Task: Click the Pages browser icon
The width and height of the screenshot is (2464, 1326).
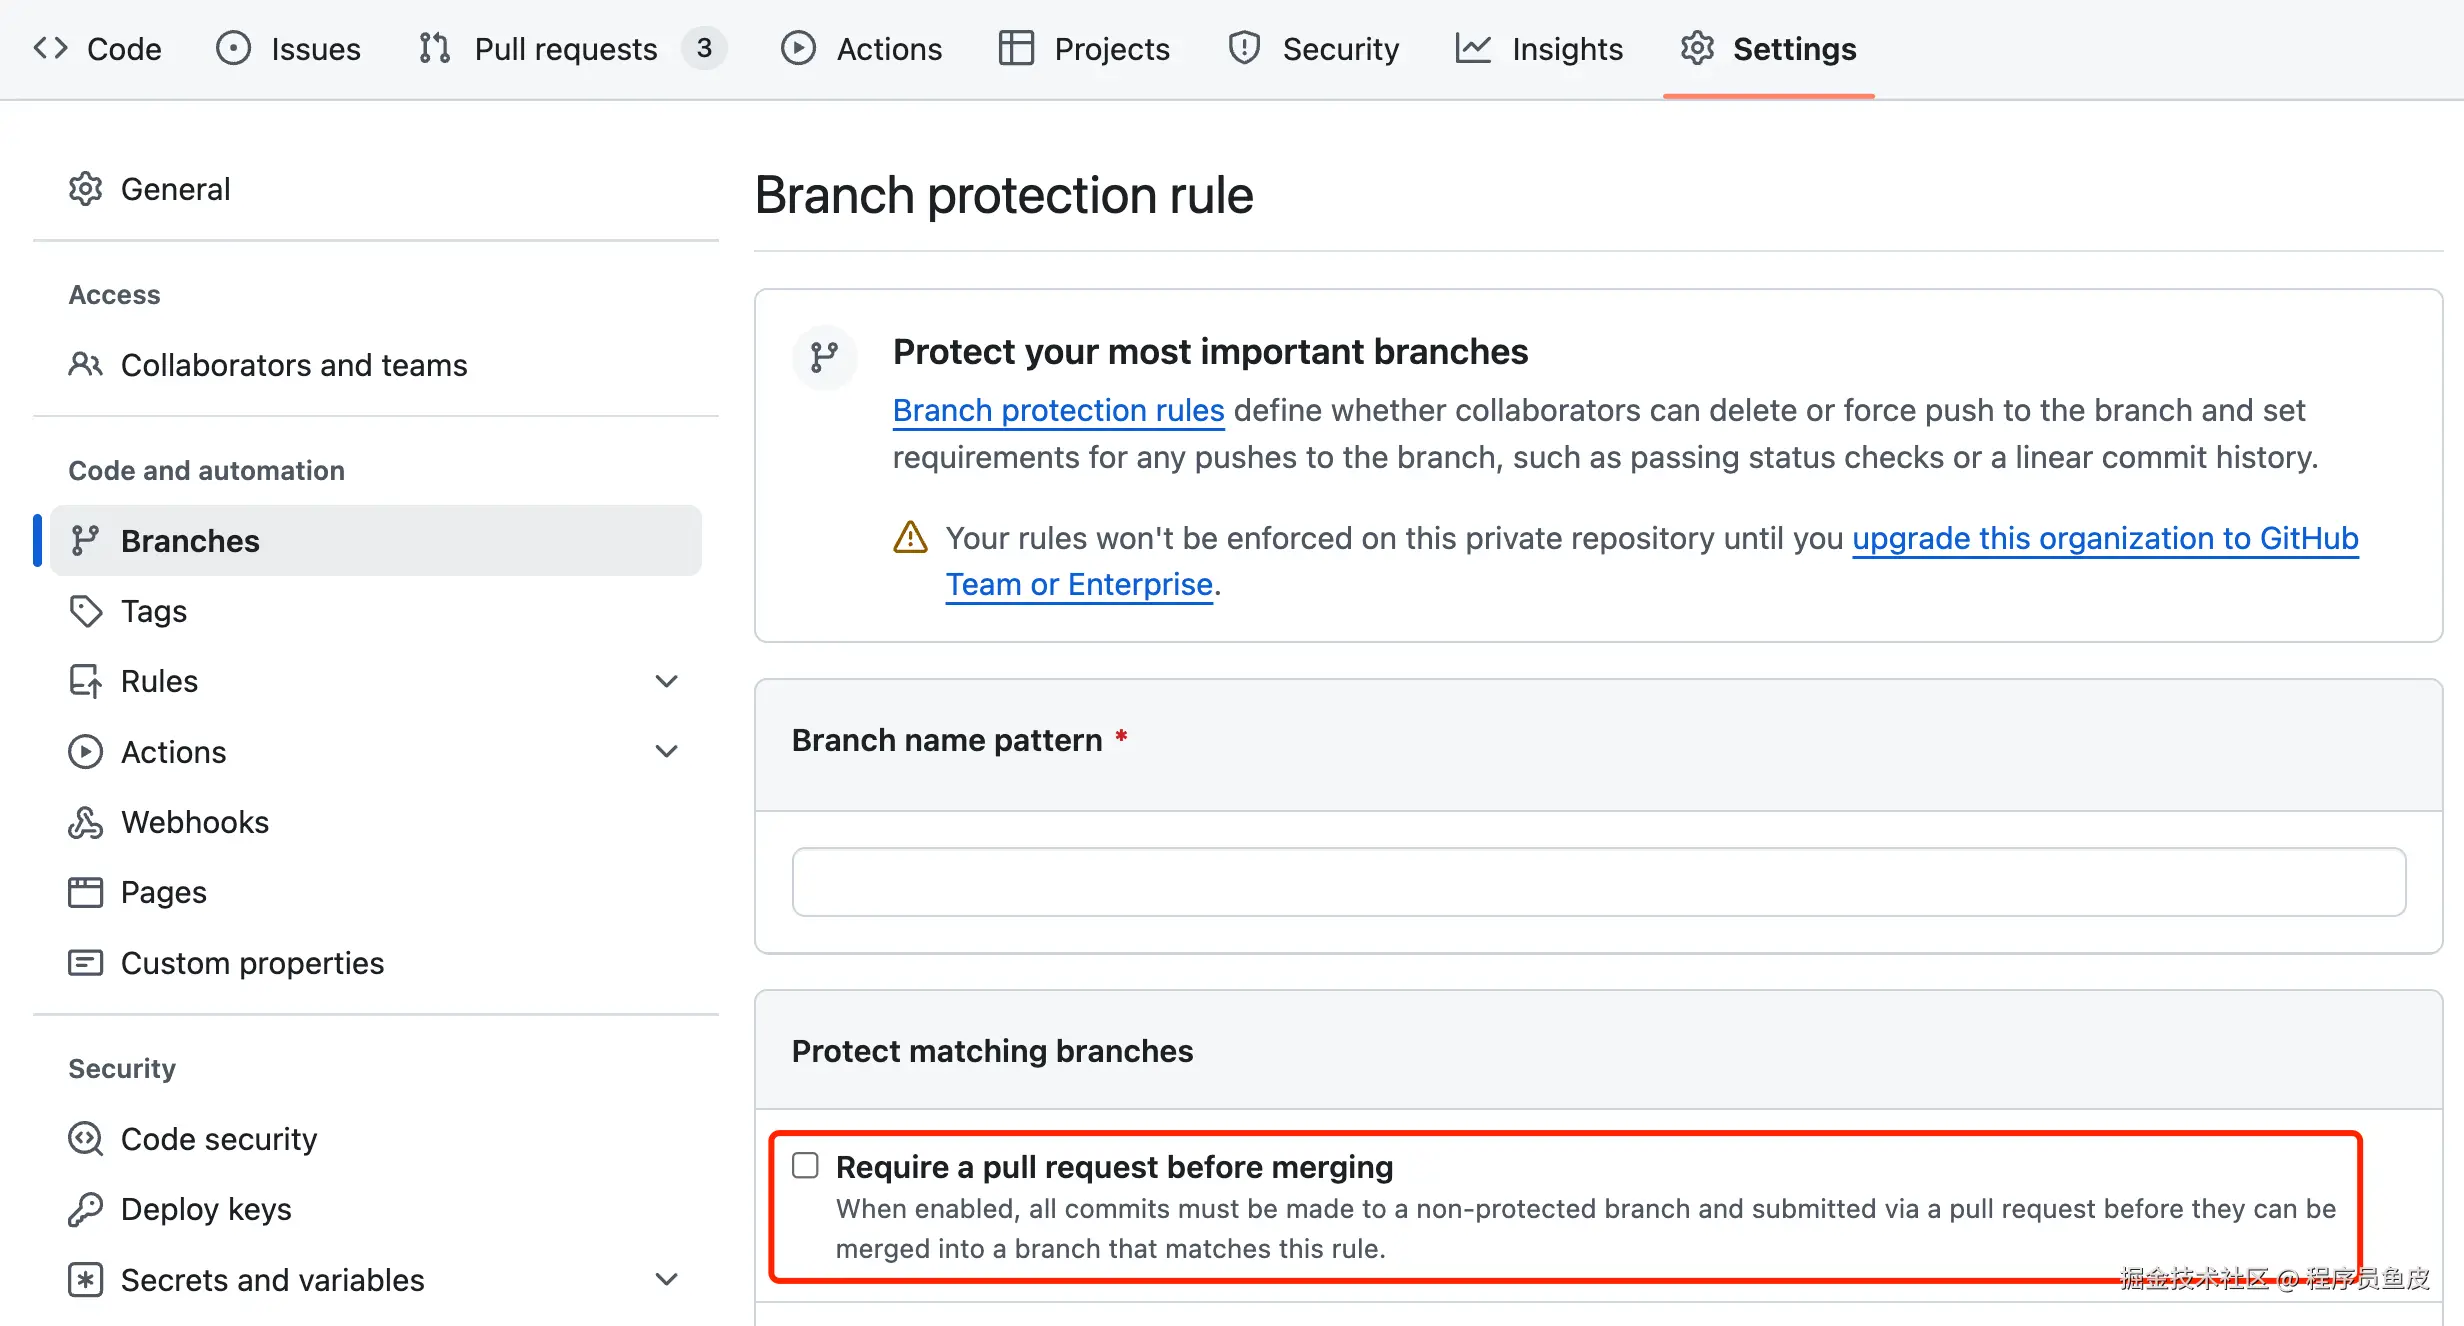Action: [85, 892]
